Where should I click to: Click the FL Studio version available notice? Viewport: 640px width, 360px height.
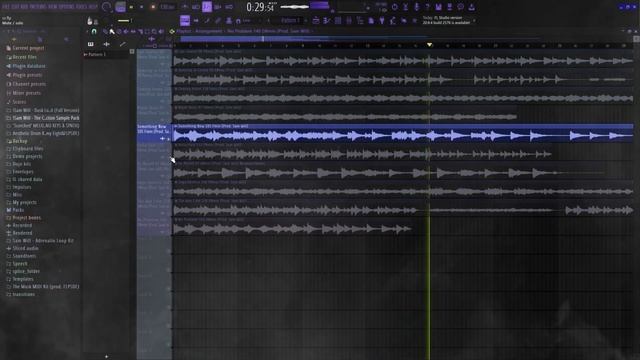coord(446,20)
